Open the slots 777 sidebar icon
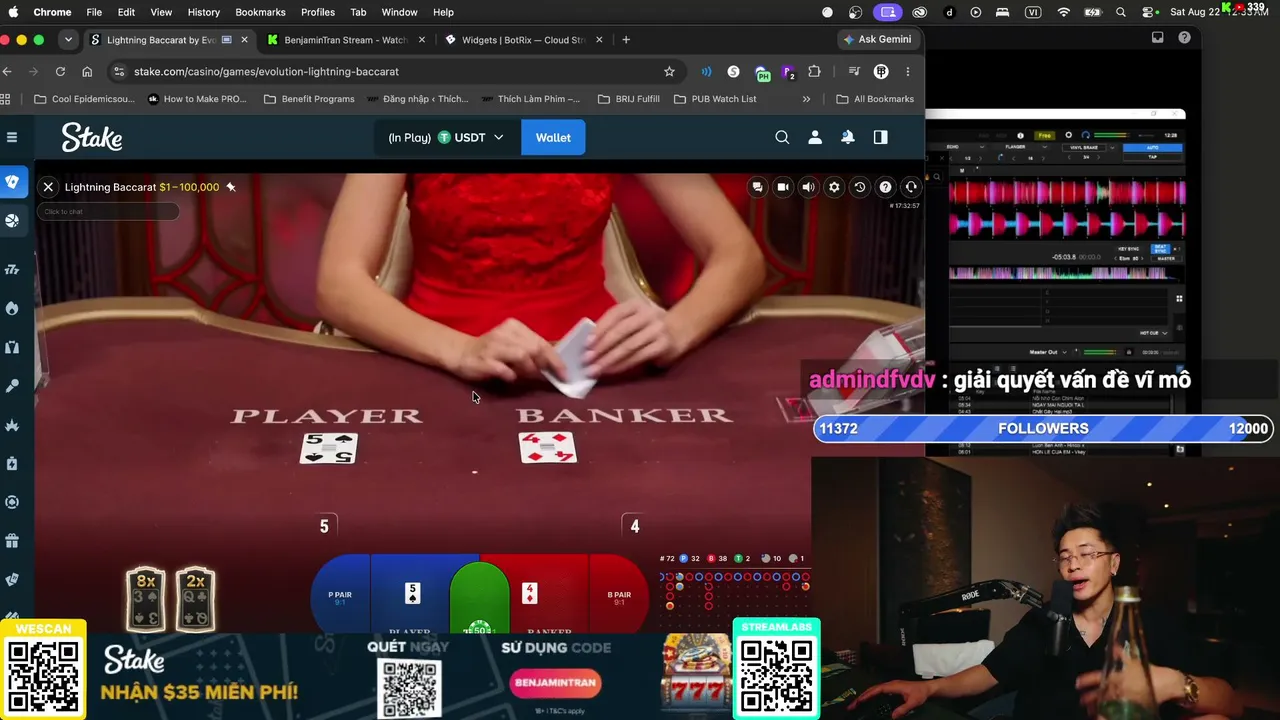 (12, 269)
